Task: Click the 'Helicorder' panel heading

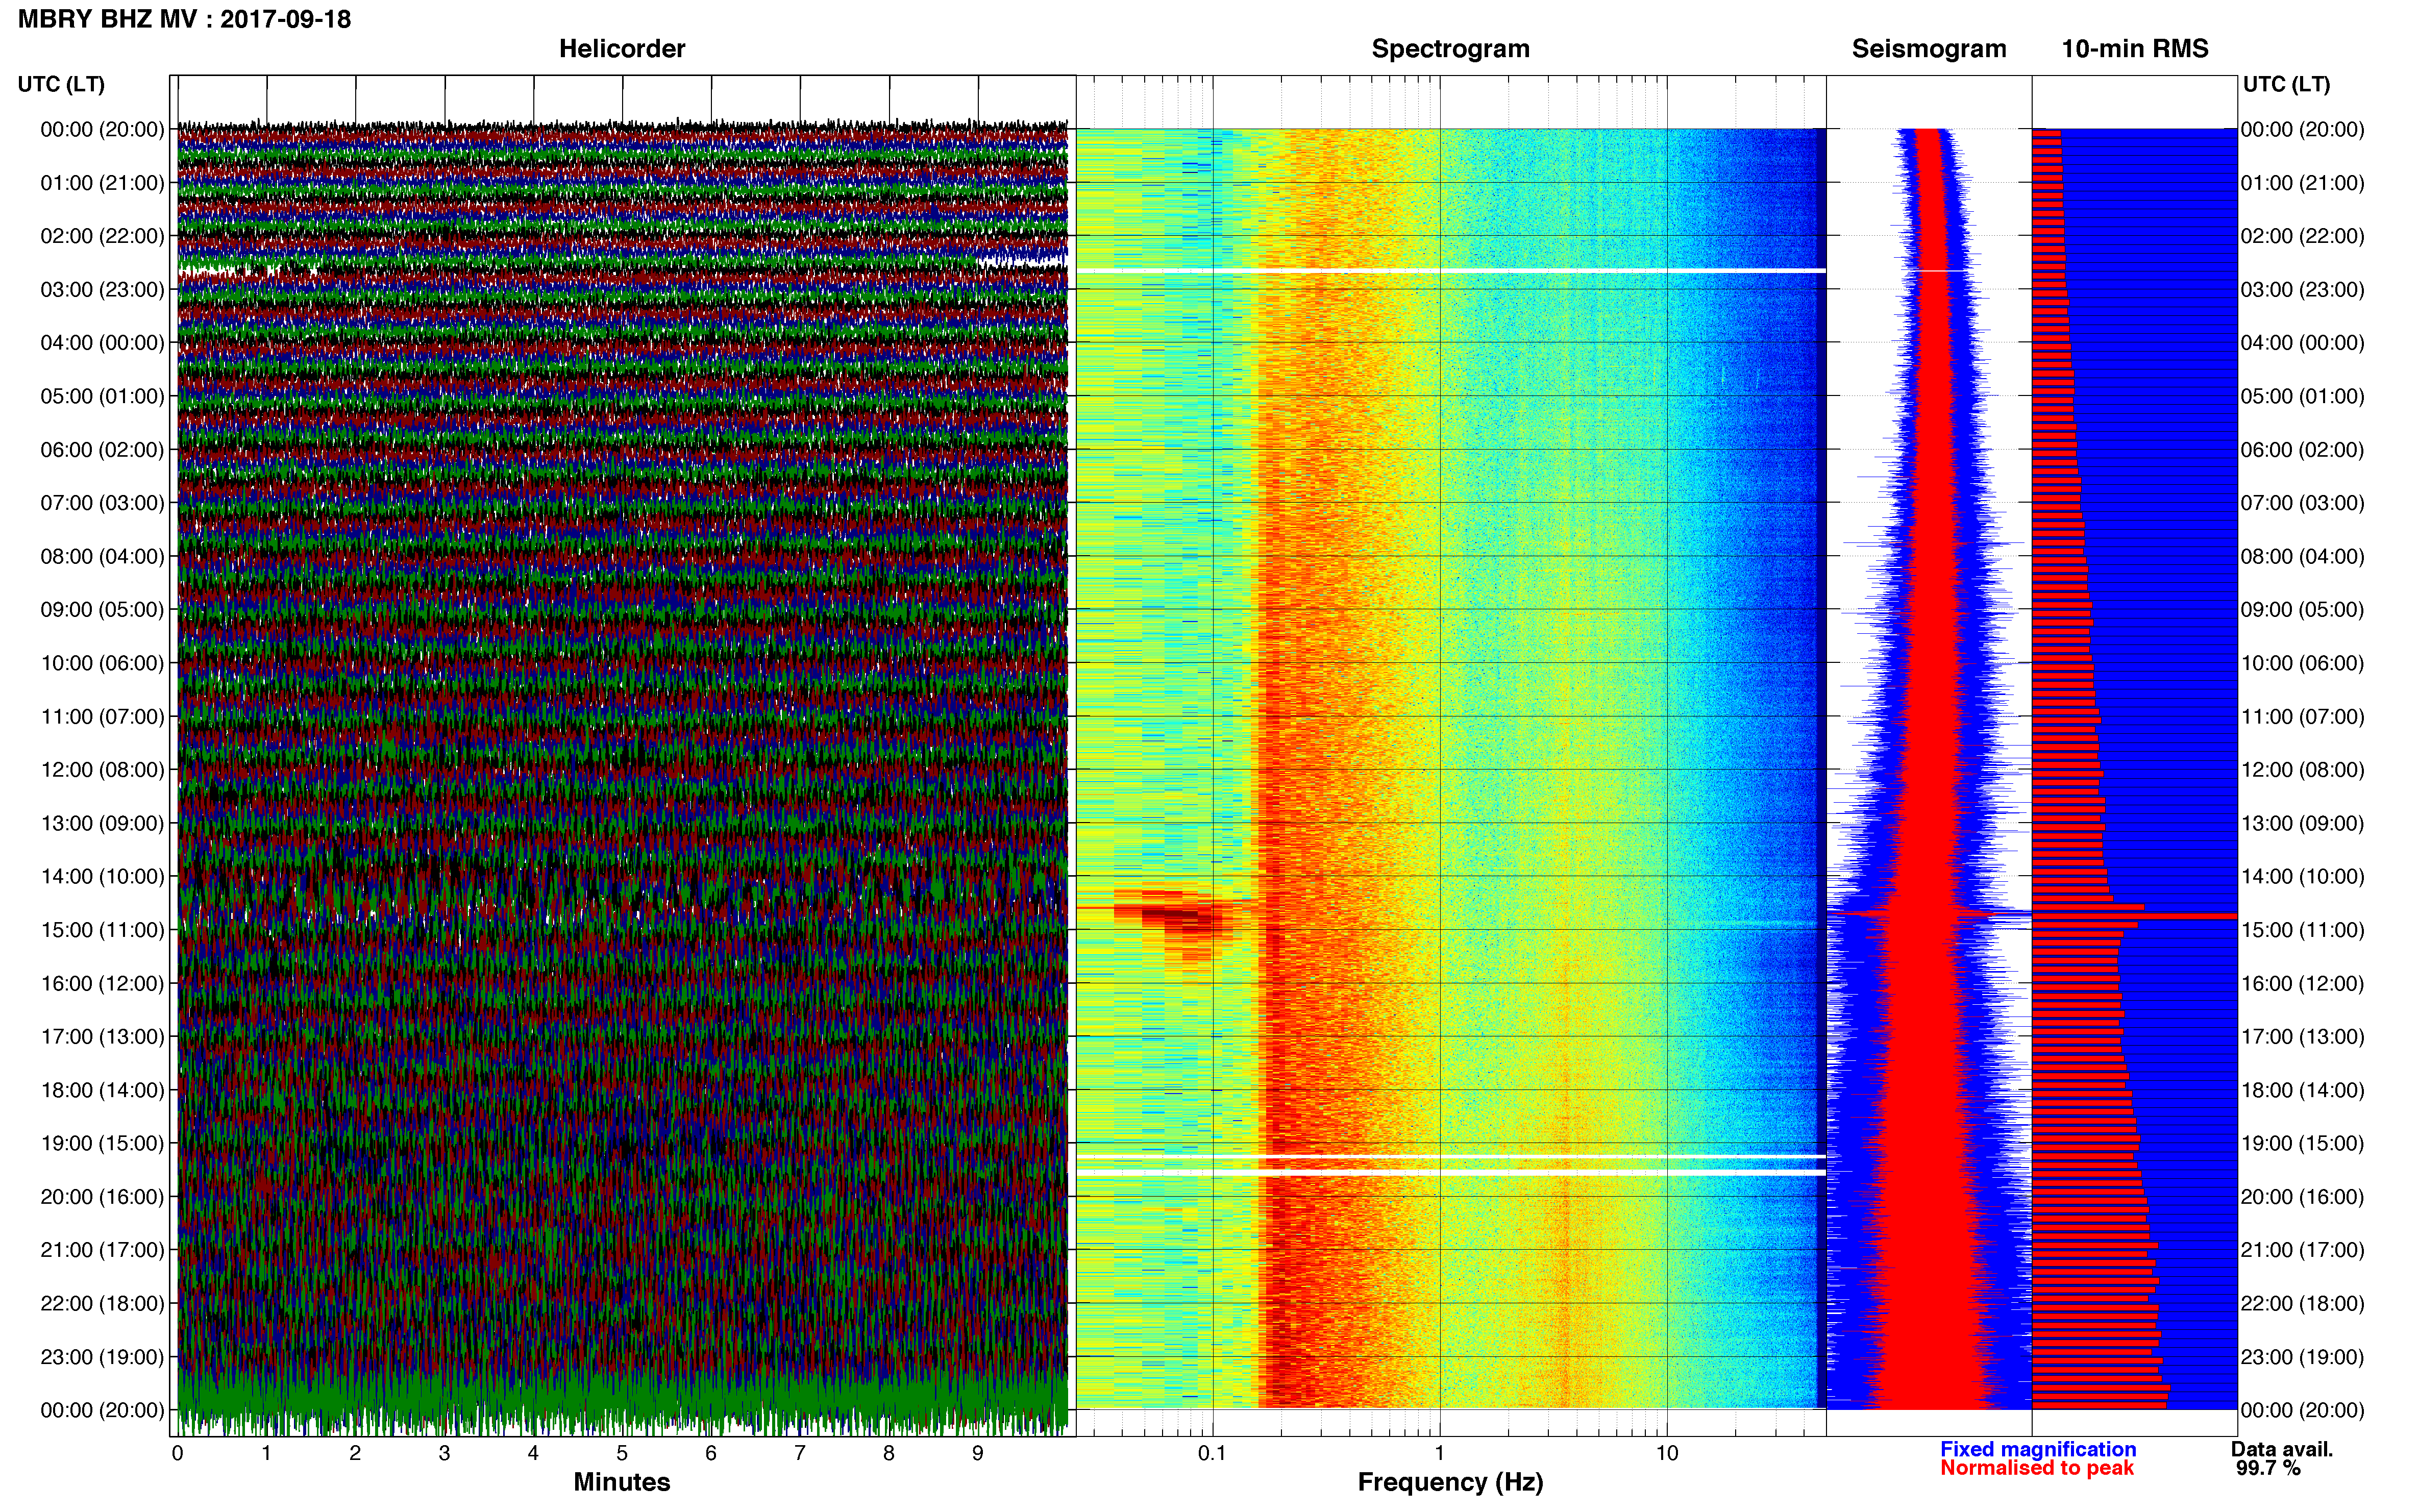Action: tap(622, 49)
